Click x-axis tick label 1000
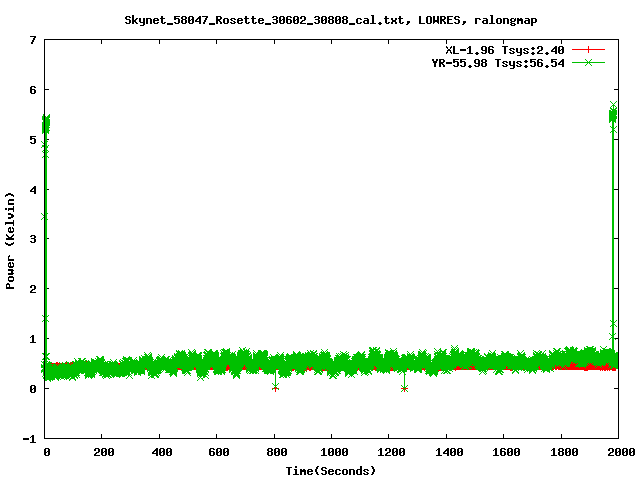 (x=333, y=452)
